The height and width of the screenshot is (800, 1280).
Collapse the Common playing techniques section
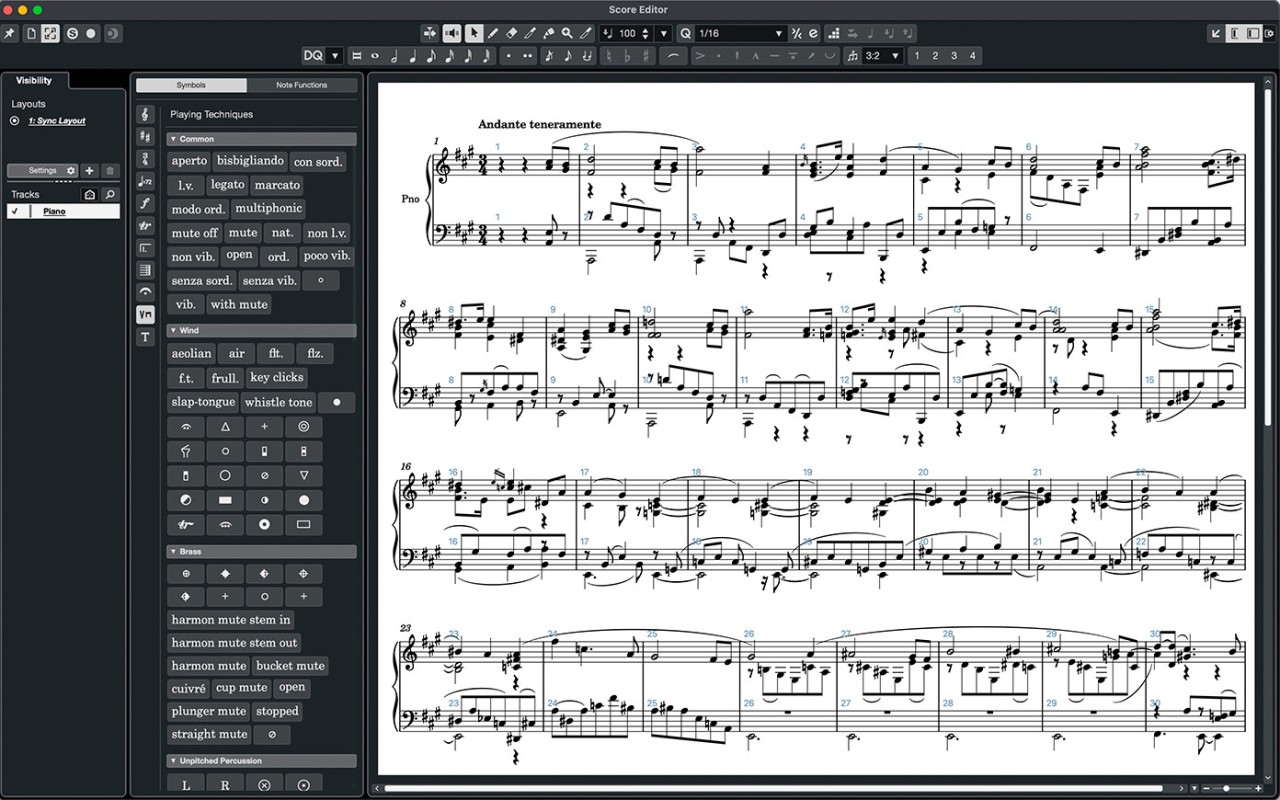click(172, 138)
